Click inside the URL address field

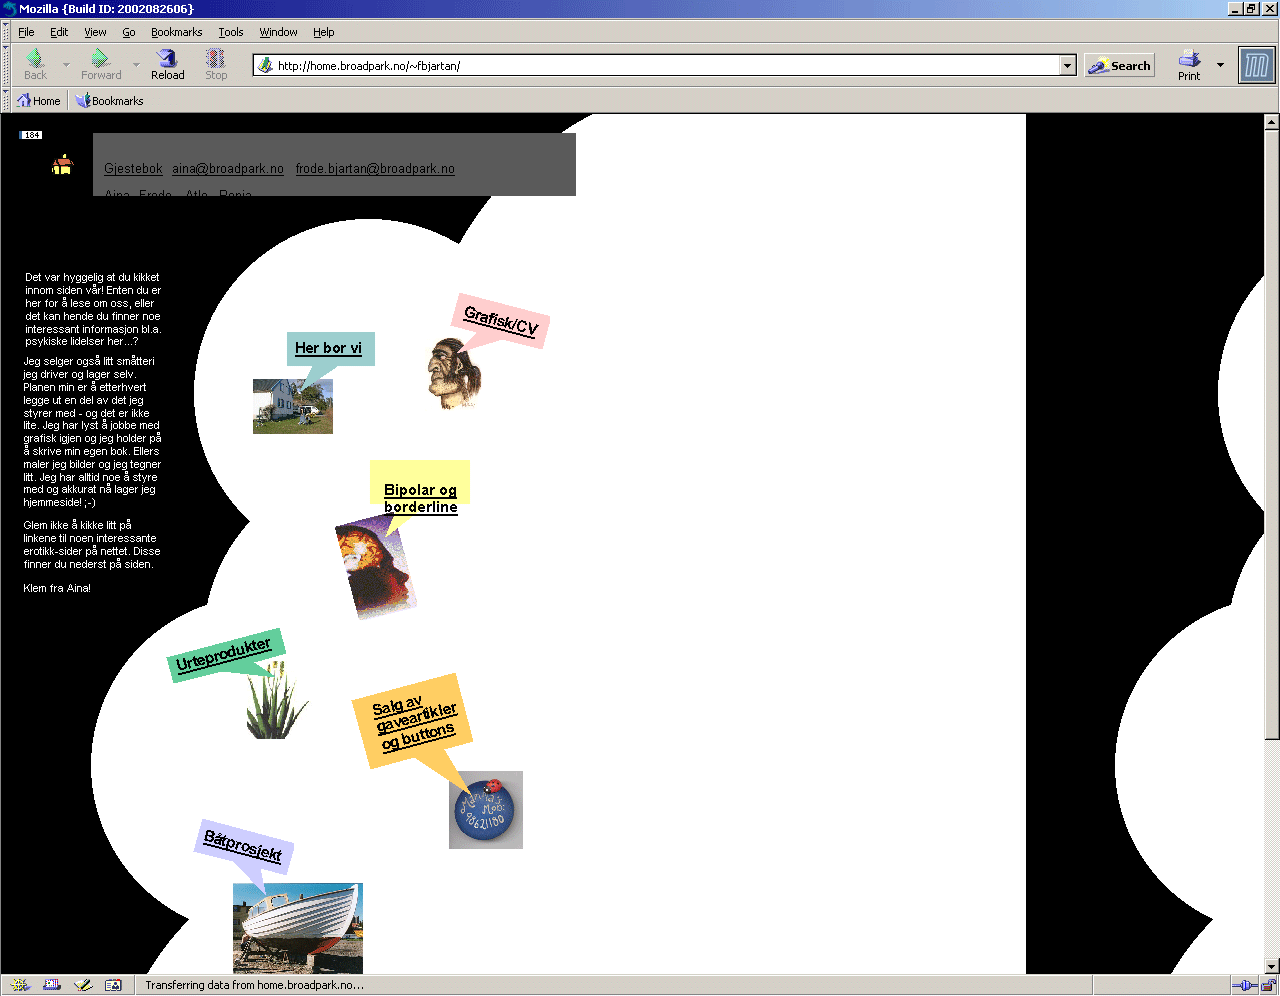click(665, 66)
